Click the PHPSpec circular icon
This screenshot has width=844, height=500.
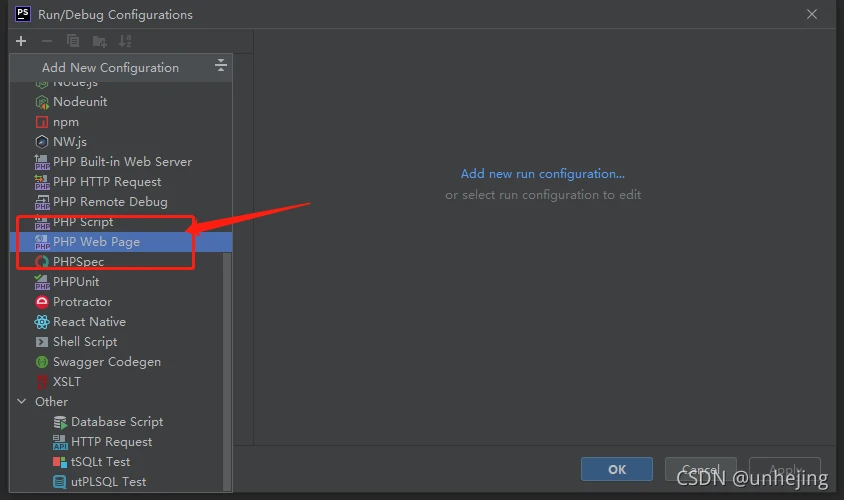[42, 262]
